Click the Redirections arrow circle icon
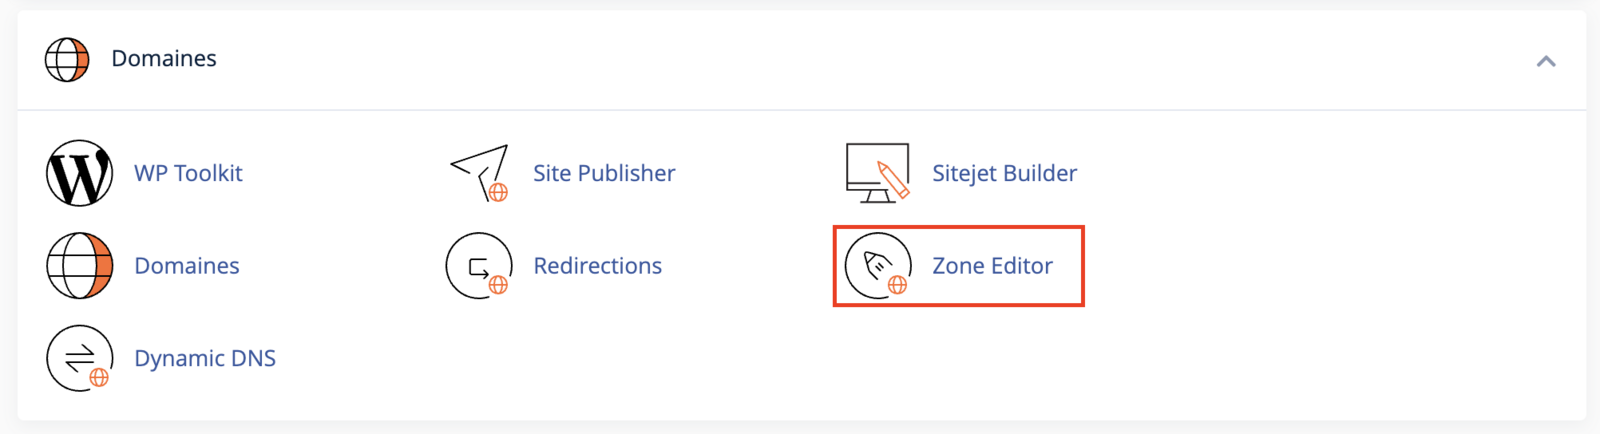Image resolution: width=1600 pixels, height=434 pixels. pos(479,266)
